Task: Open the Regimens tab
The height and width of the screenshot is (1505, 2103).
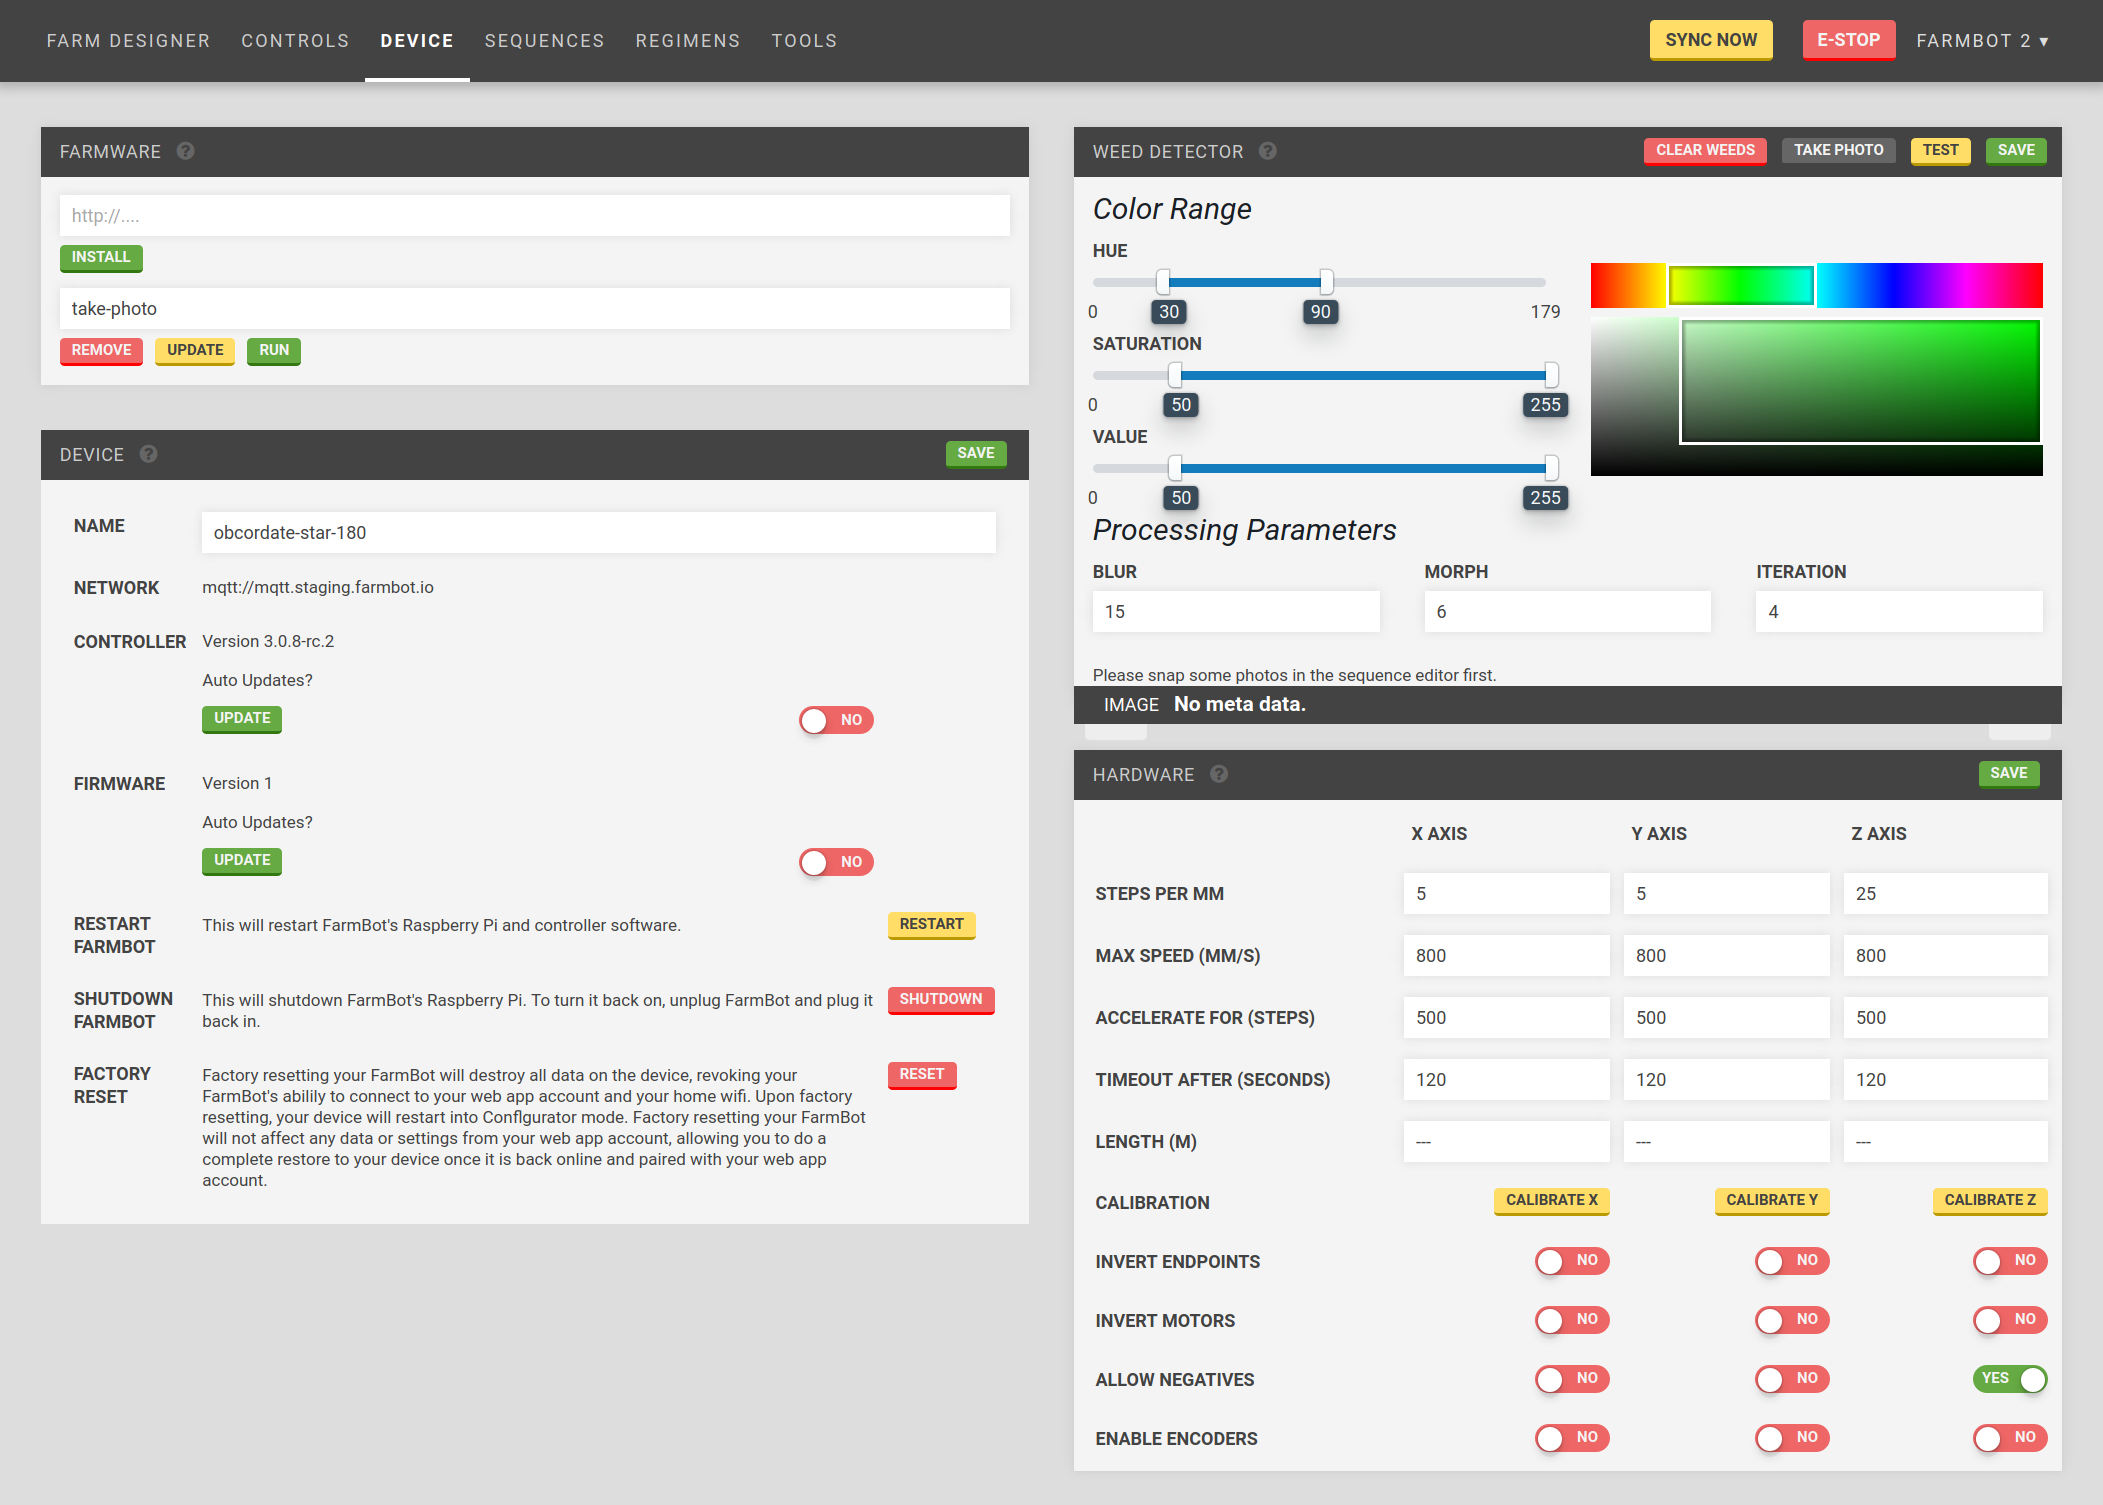Action: (x=688, y=41)
